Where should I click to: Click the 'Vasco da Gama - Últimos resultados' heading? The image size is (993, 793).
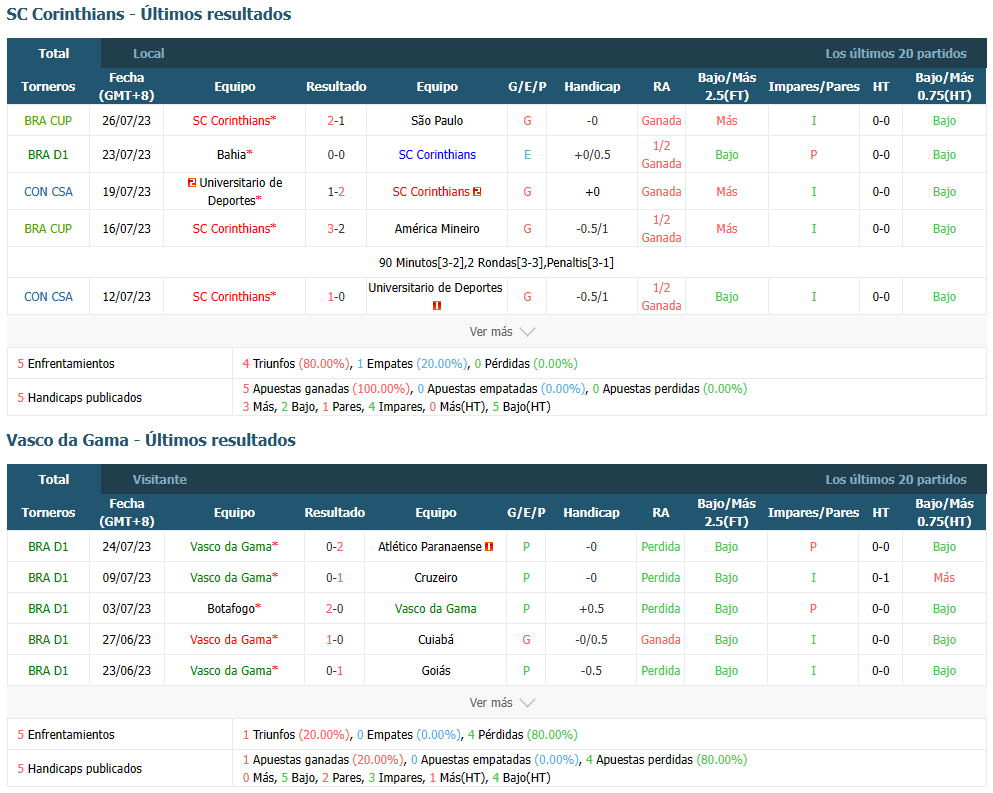pyautogui.click(x=151, y=440)
